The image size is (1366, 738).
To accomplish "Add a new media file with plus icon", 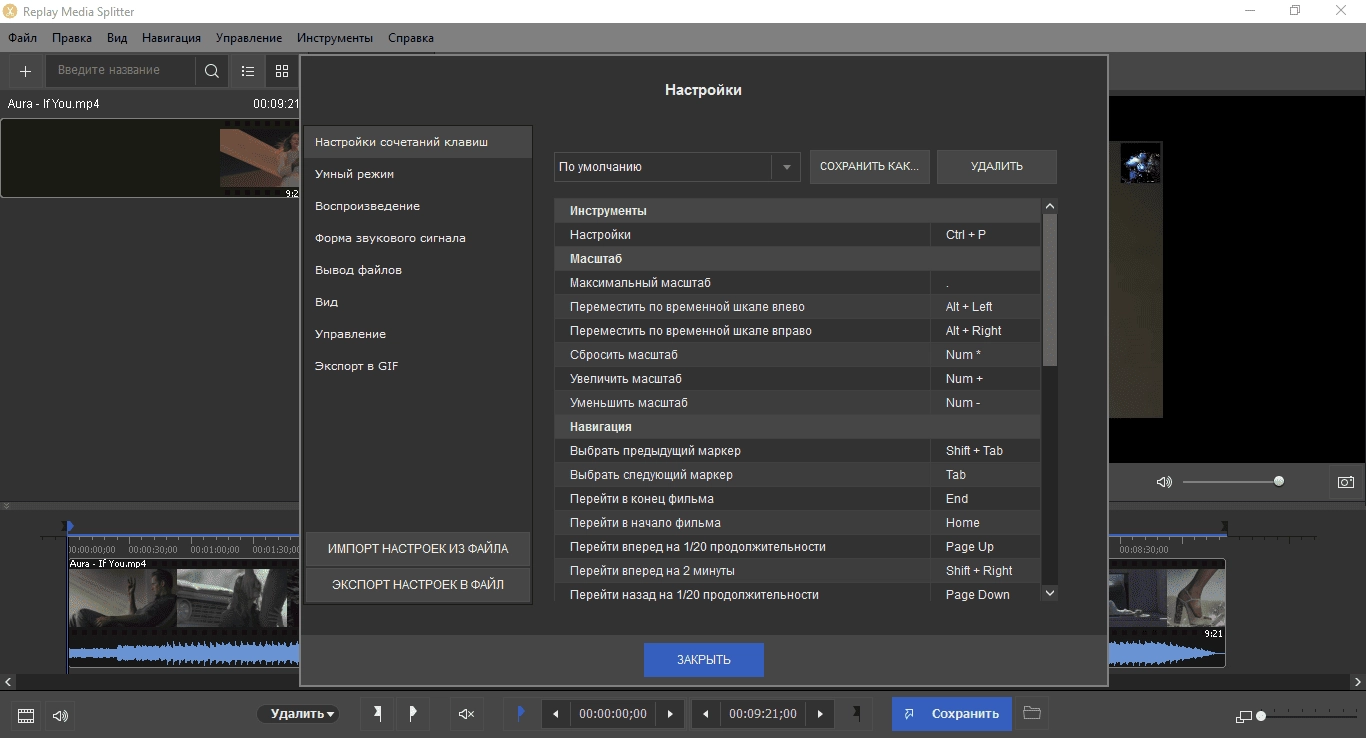I will [25, 71].
